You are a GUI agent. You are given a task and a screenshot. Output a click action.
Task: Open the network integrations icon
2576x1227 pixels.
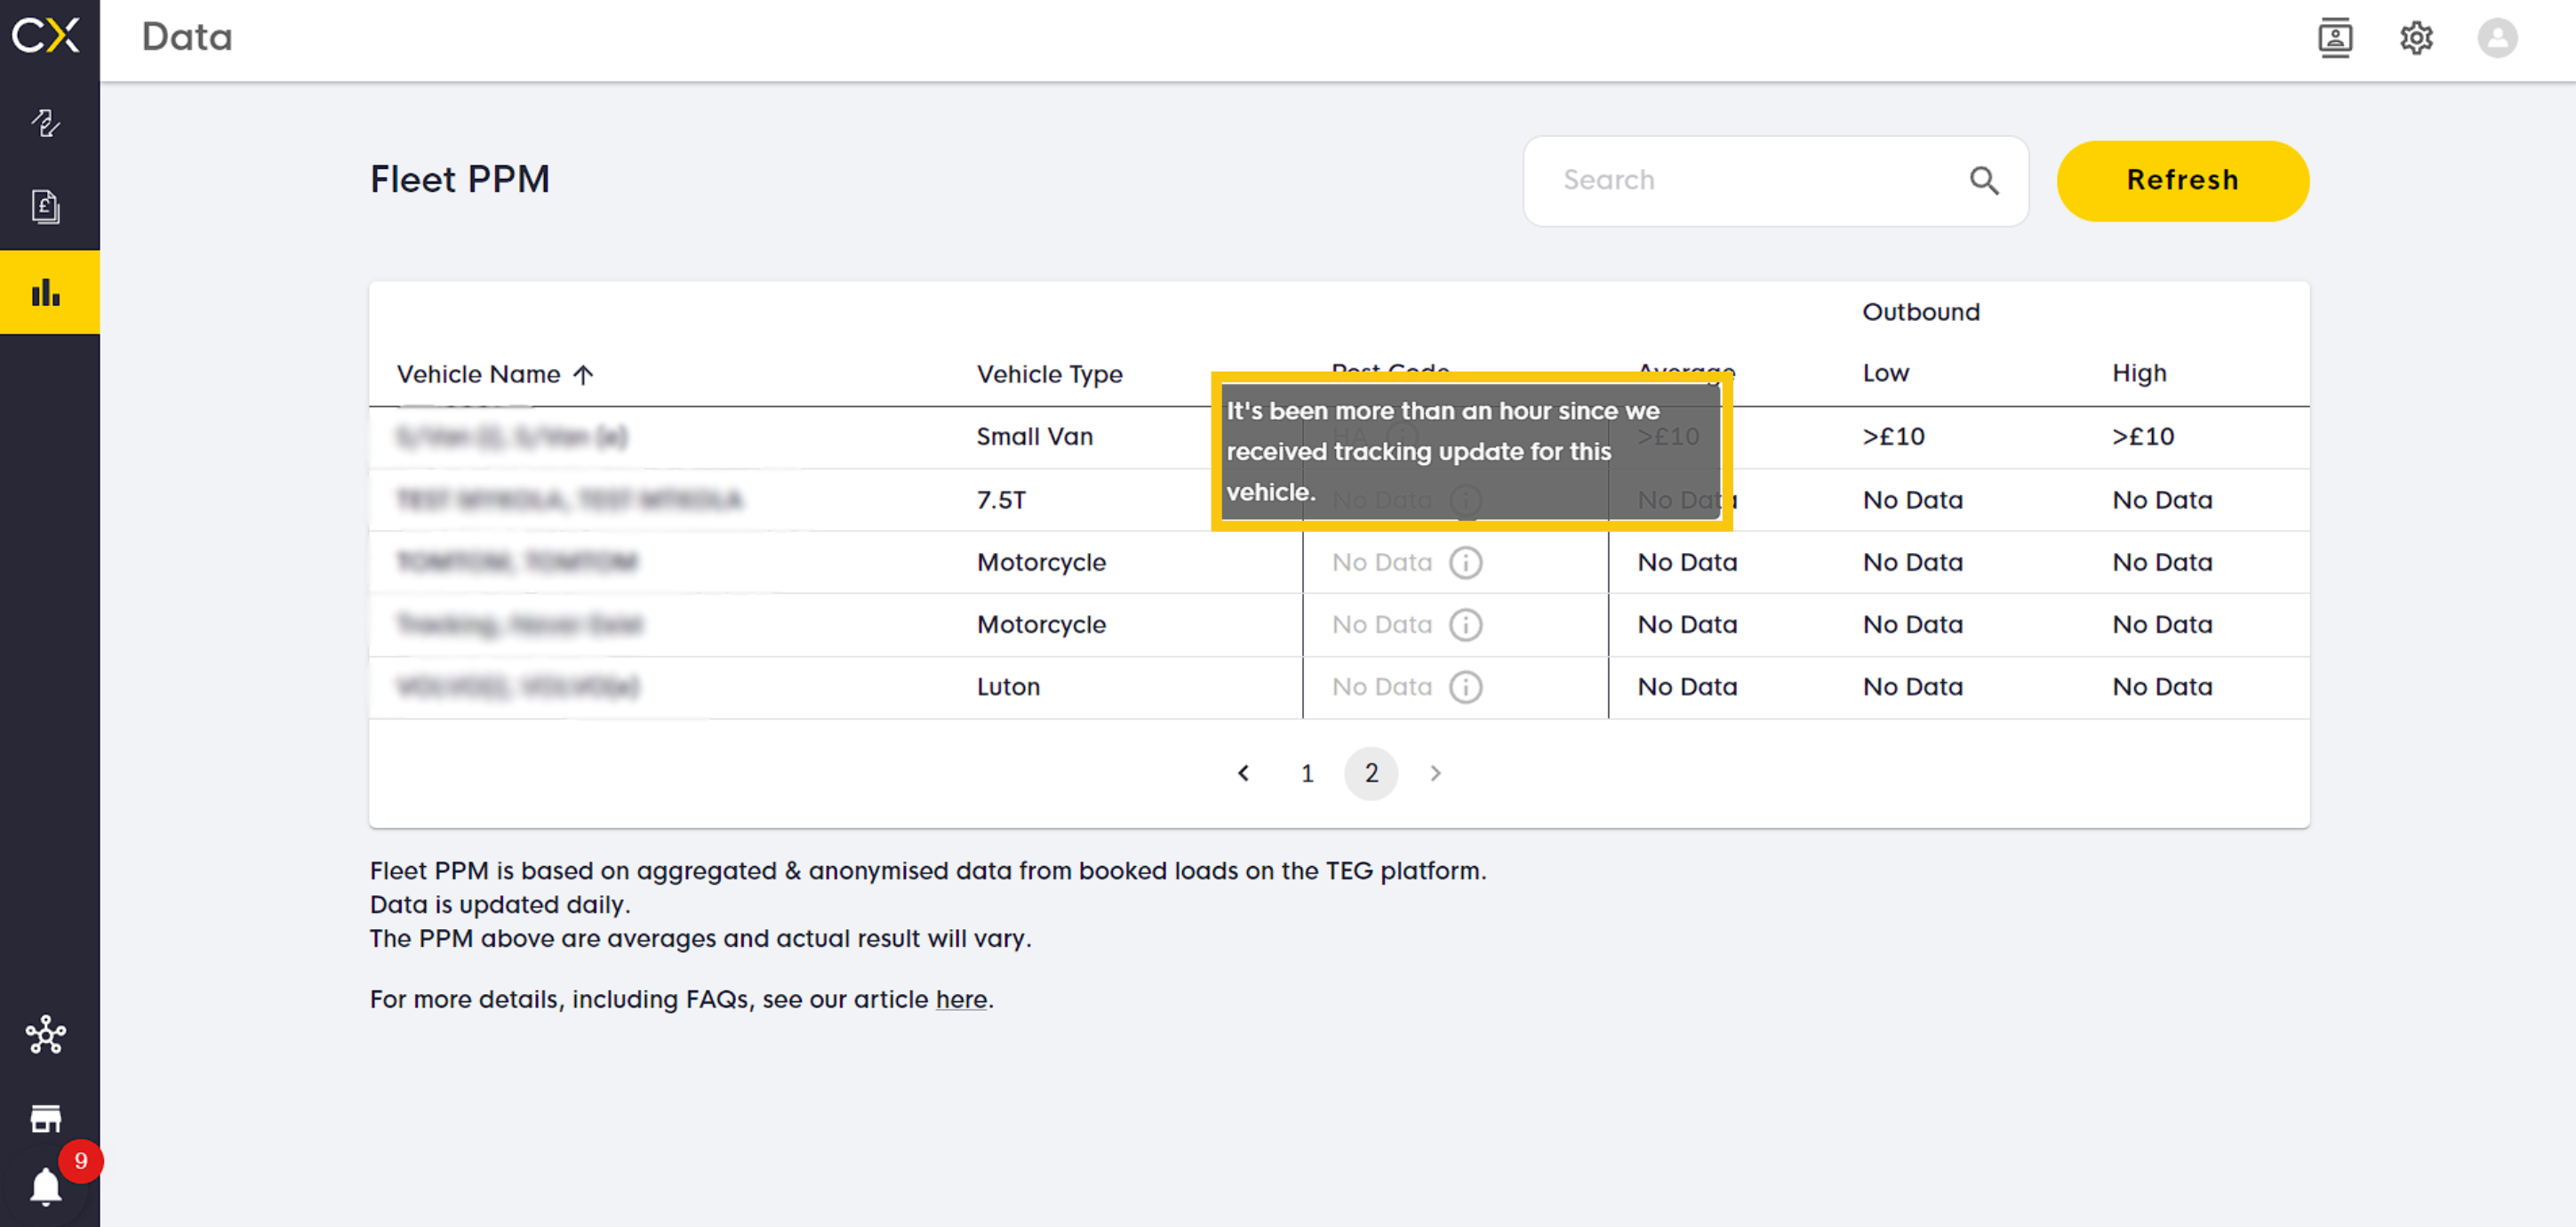[x=46, y=1034]
